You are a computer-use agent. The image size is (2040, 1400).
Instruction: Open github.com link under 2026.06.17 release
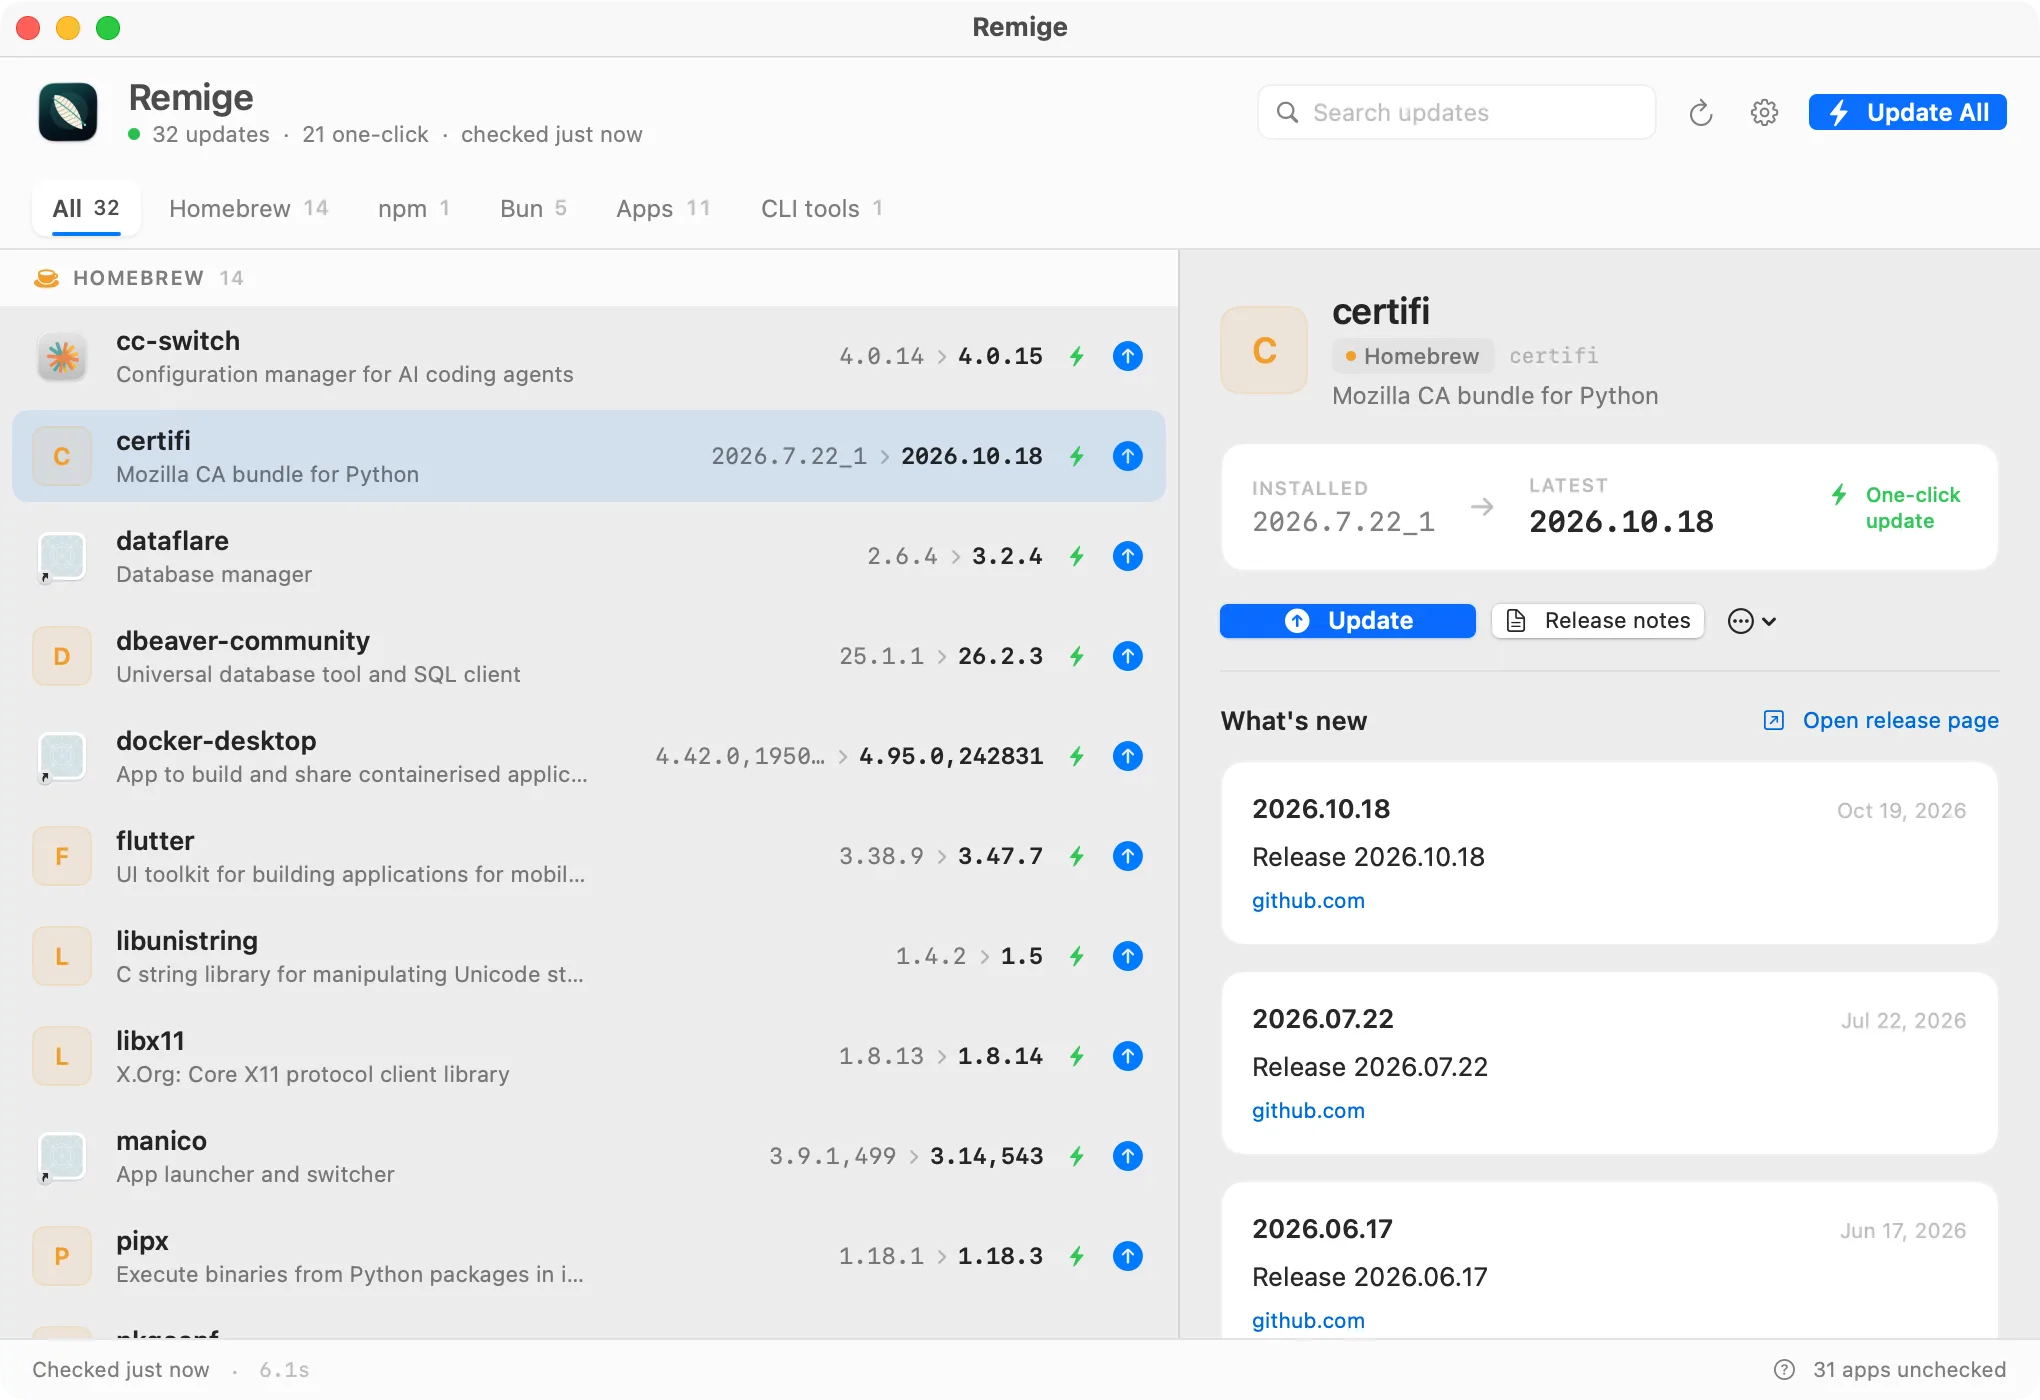[1308, 1320]
